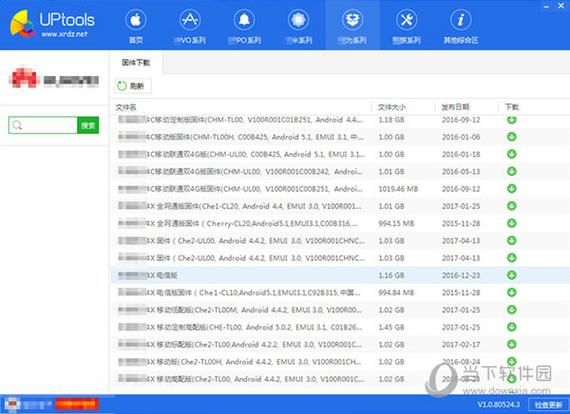Open the 米系列 flower icon
This screenshot has height=414, width=570.
click(298, 20)
